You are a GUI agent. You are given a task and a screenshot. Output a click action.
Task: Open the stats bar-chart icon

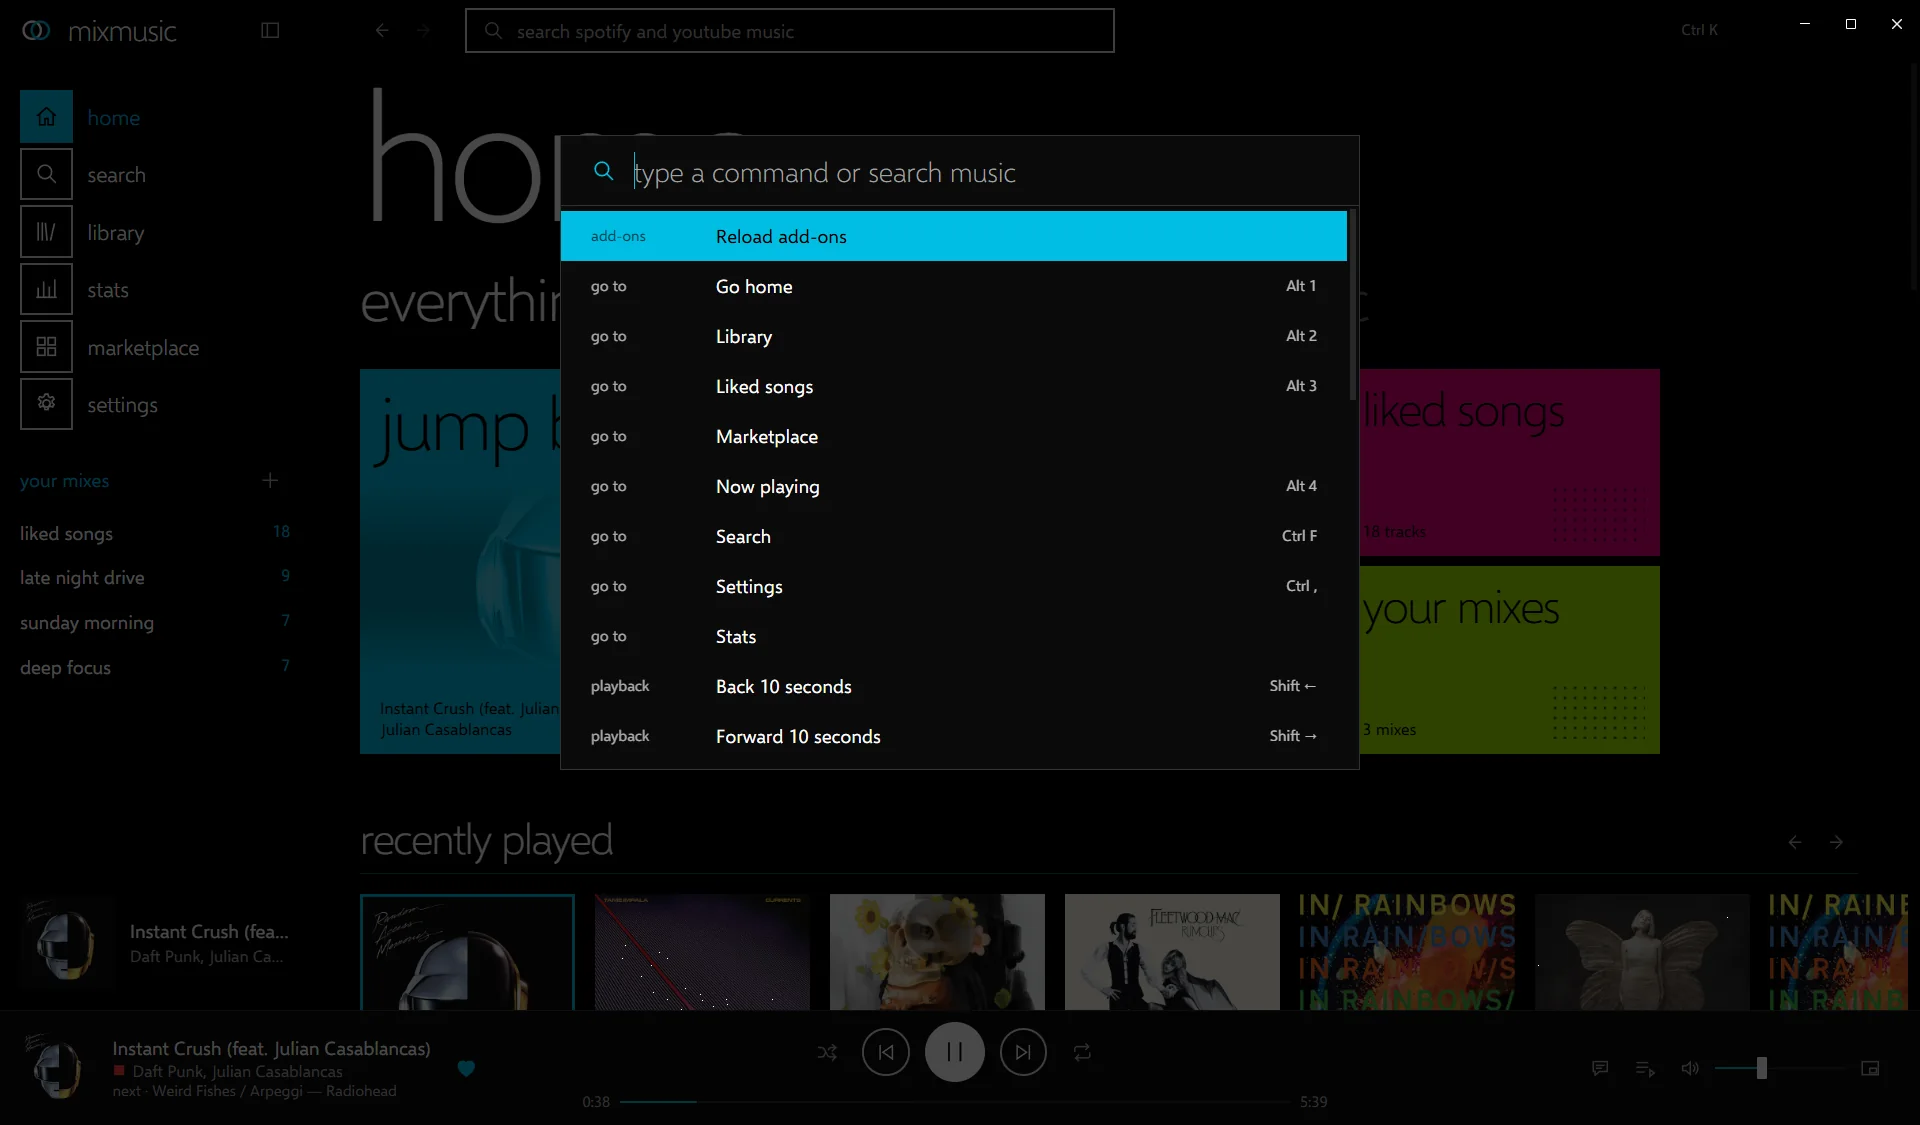pos(46,290)
